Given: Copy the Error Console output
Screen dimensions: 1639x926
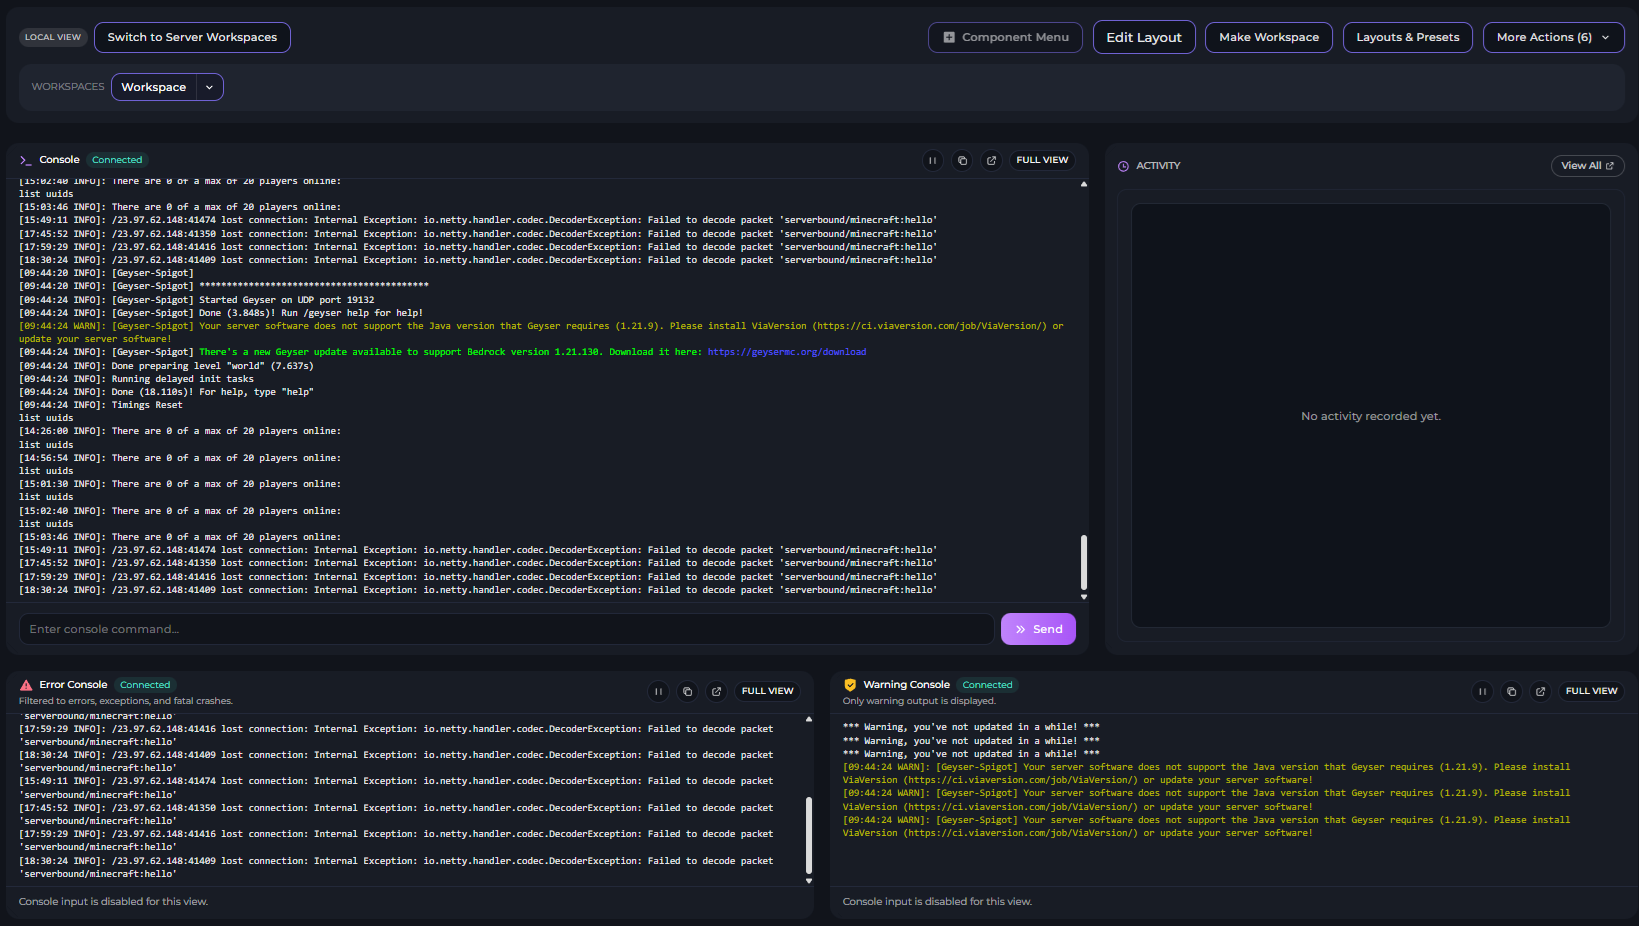Looking at the screenshot, I should 687,691.
